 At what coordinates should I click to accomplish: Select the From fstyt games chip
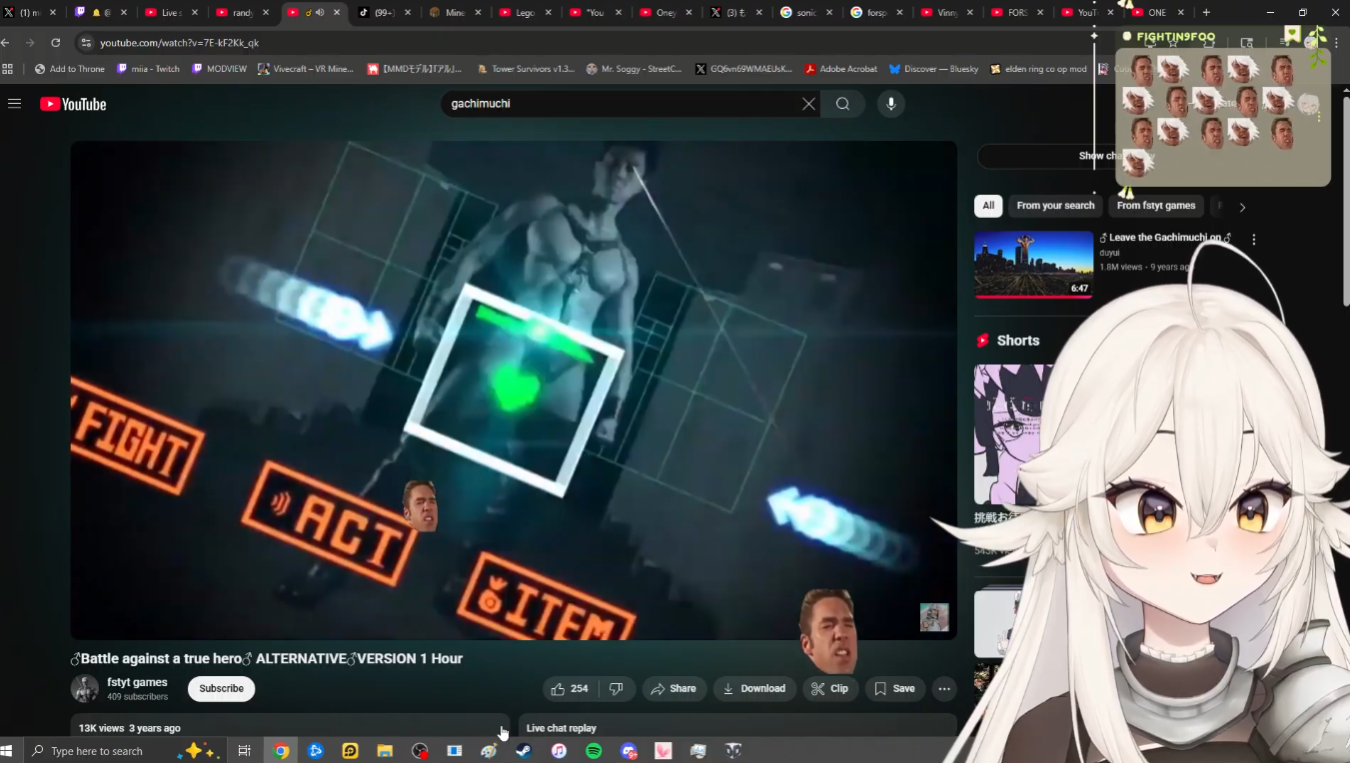pyautogui.click(x=1156, y=206)
